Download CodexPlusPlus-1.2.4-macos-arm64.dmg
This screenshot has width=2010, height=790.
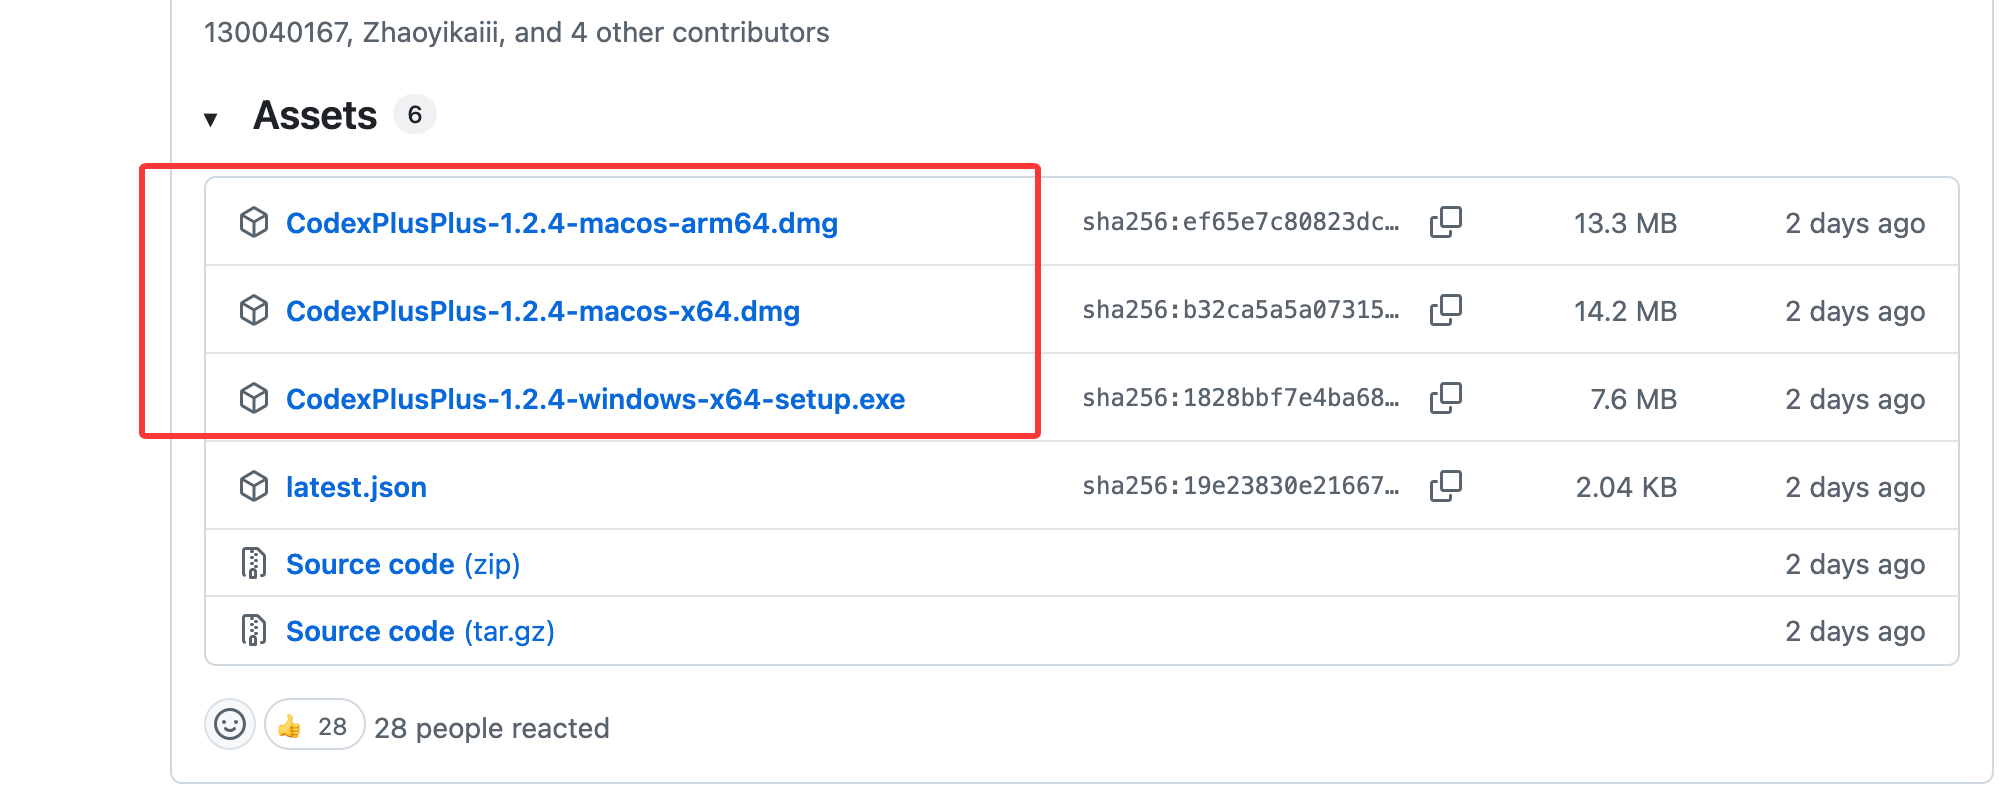[x=562, y=223]
